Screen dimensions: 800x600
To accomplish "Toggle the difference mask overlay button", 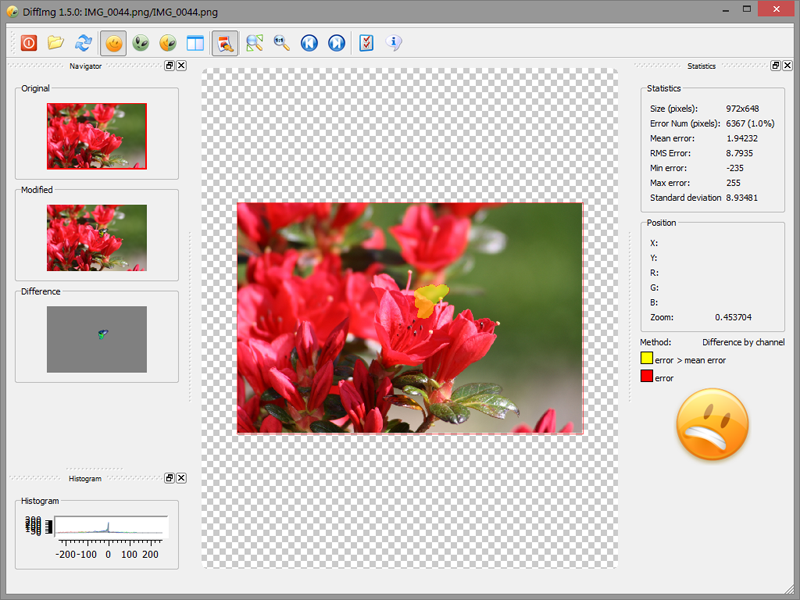I will (225, 43).
